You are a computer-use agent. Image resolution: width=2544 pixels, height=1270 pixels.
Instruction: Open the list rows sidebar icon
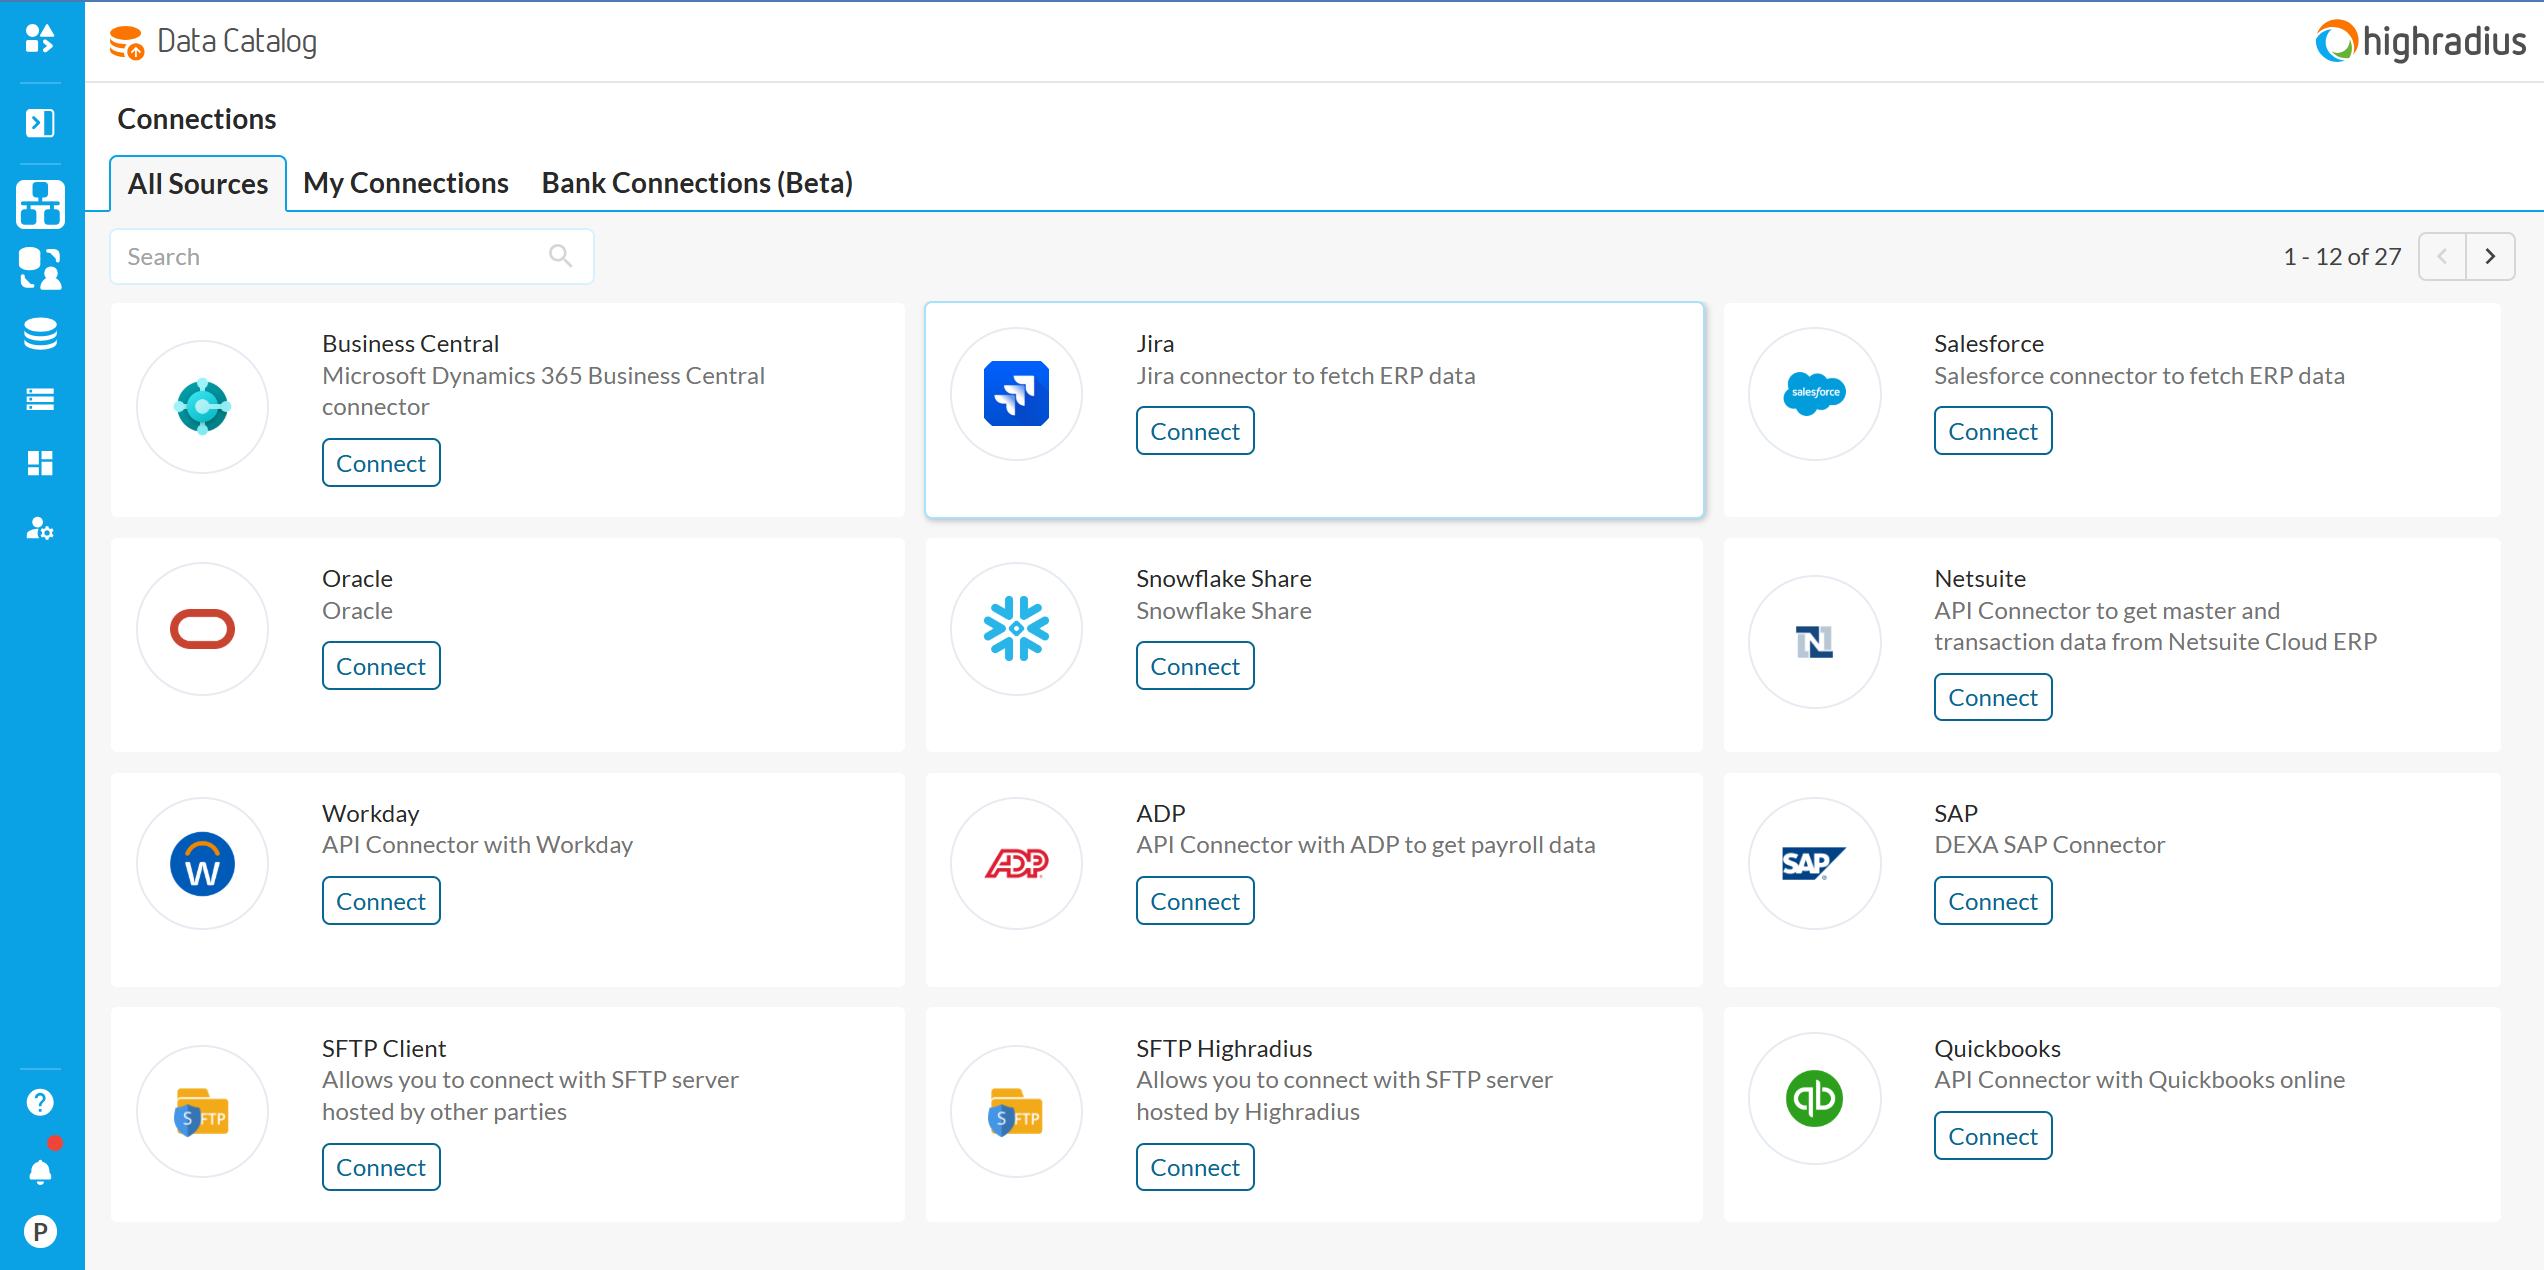(x=40, y=399)
